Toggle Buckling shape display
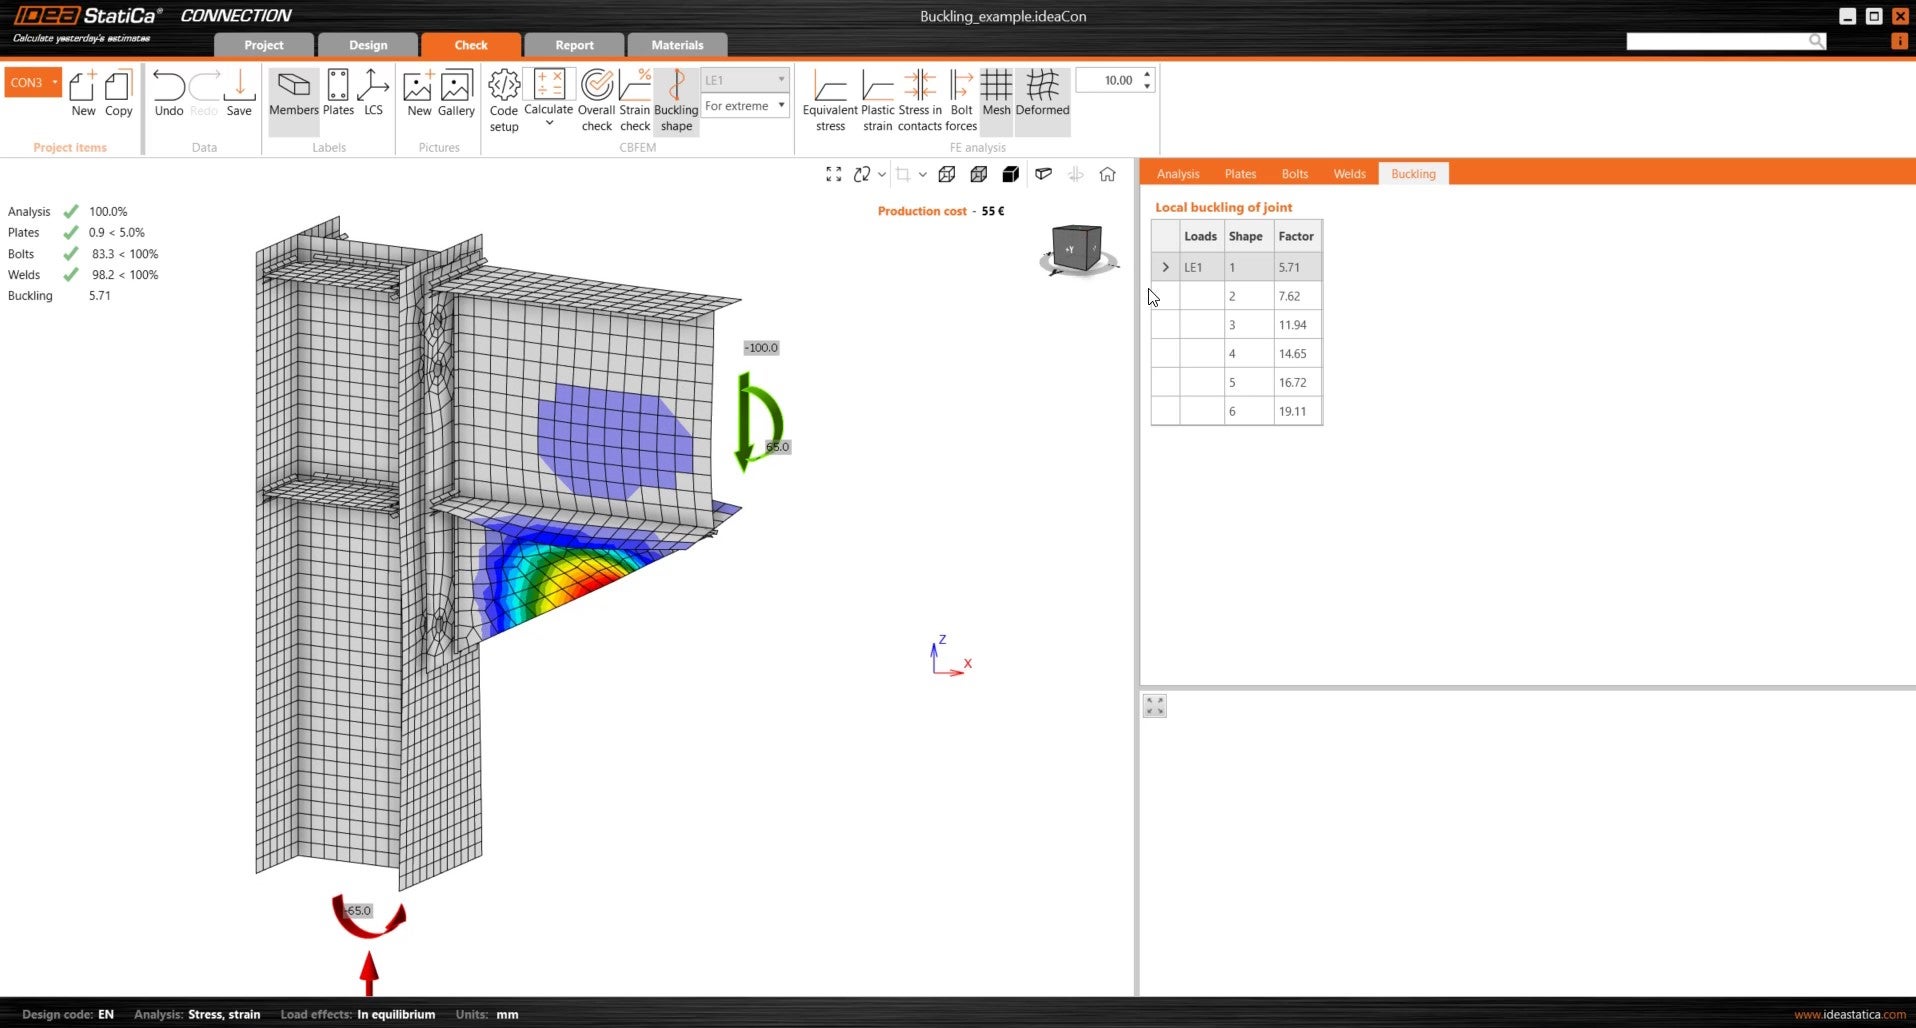 [x=676, y=100]
